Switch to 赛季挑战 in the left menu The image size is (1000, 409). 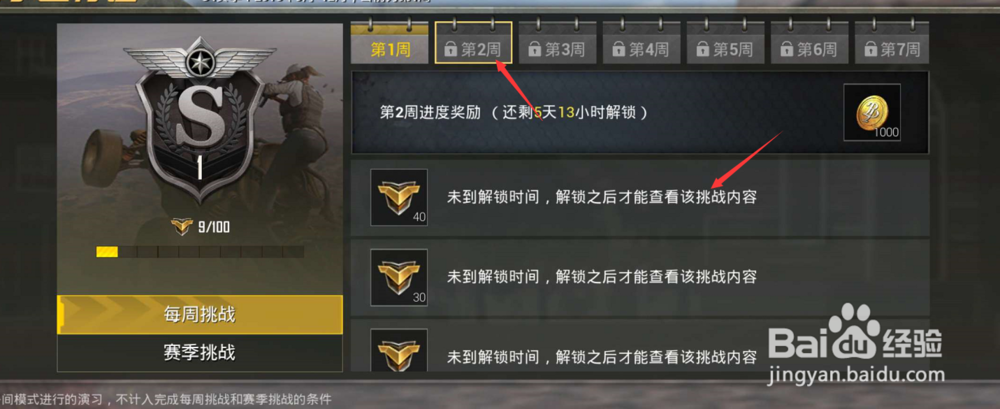pyautogui.click(x=200, y=352)
